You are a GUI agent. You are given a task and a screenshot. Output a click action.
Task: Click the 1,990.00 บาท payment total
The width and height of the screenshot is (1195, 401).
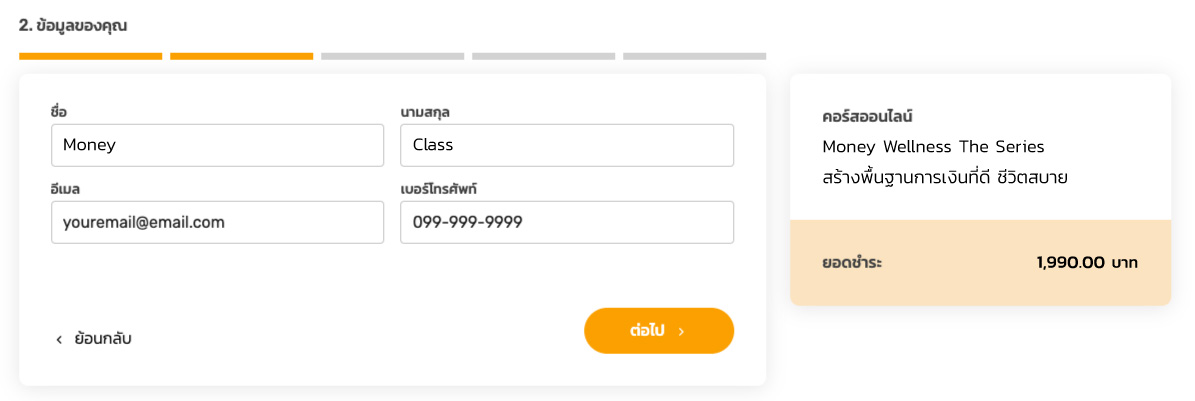(1086, 263)
